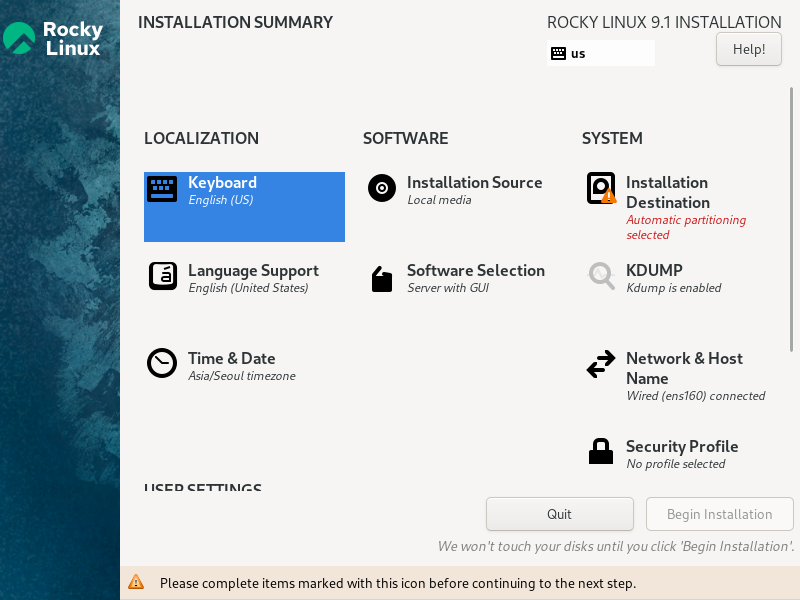Open Software Selection title
The image size is (800, 600).
(x=476, y=270)
